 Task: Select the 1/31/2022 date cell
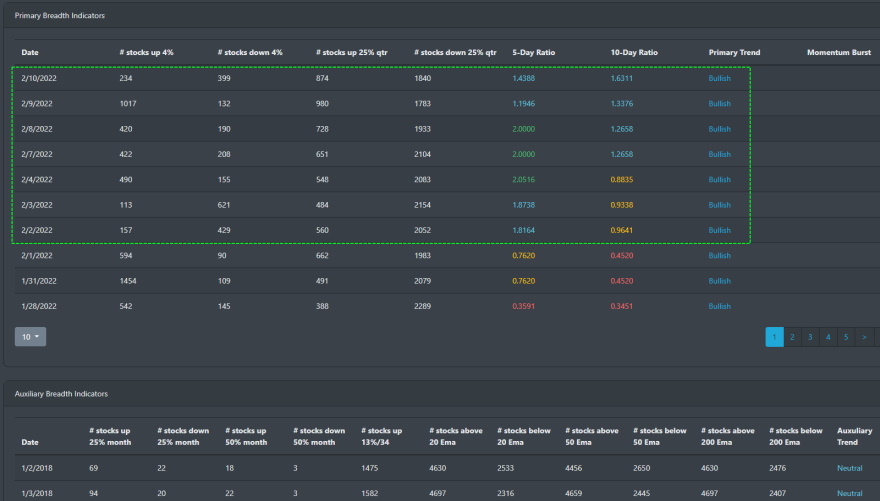pyautogui.click(x=39, y=281)
